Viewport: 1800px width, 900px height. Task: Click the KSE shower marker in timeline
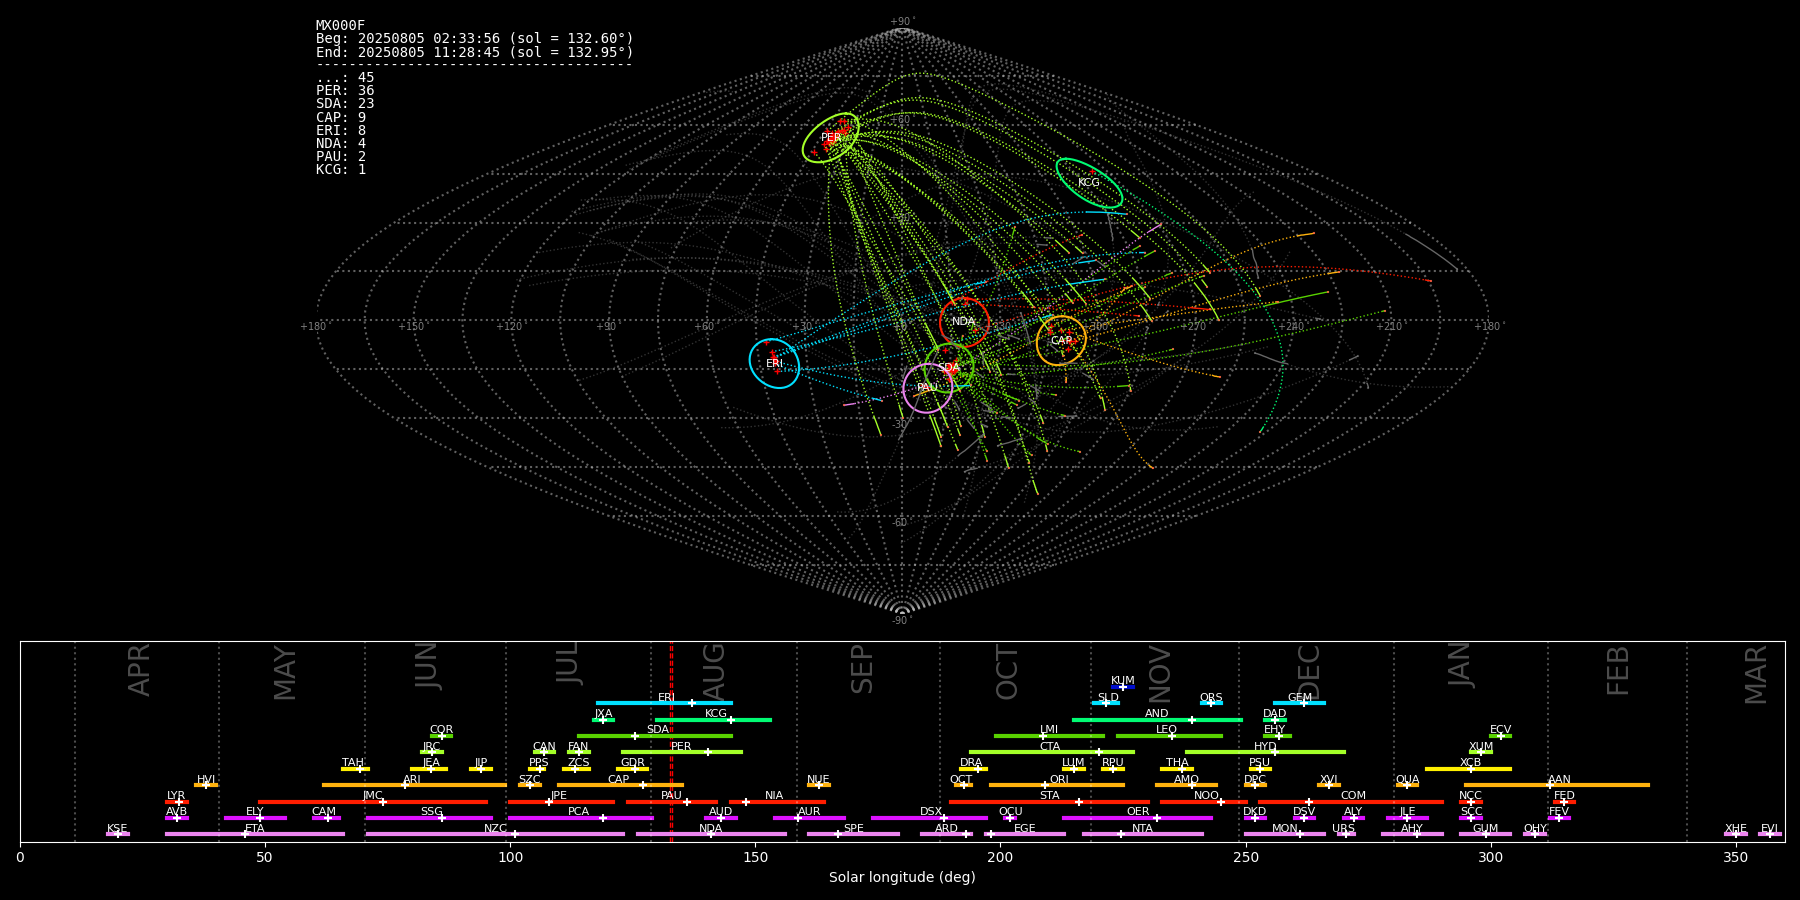pyautogui.click(x=117, y=834)
